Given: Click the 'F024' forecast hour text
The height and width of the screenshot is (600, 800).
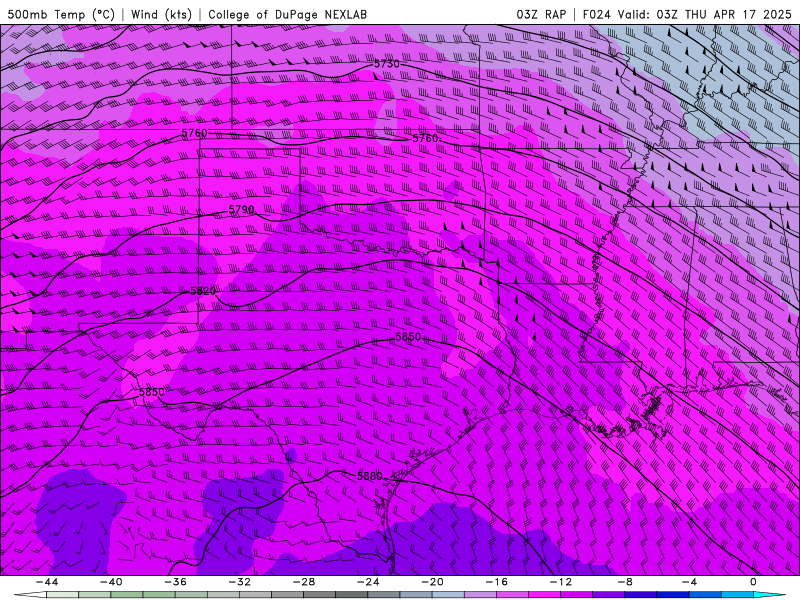Looking at the screenshot, I should pyautogui.click(x=596, y=14).
